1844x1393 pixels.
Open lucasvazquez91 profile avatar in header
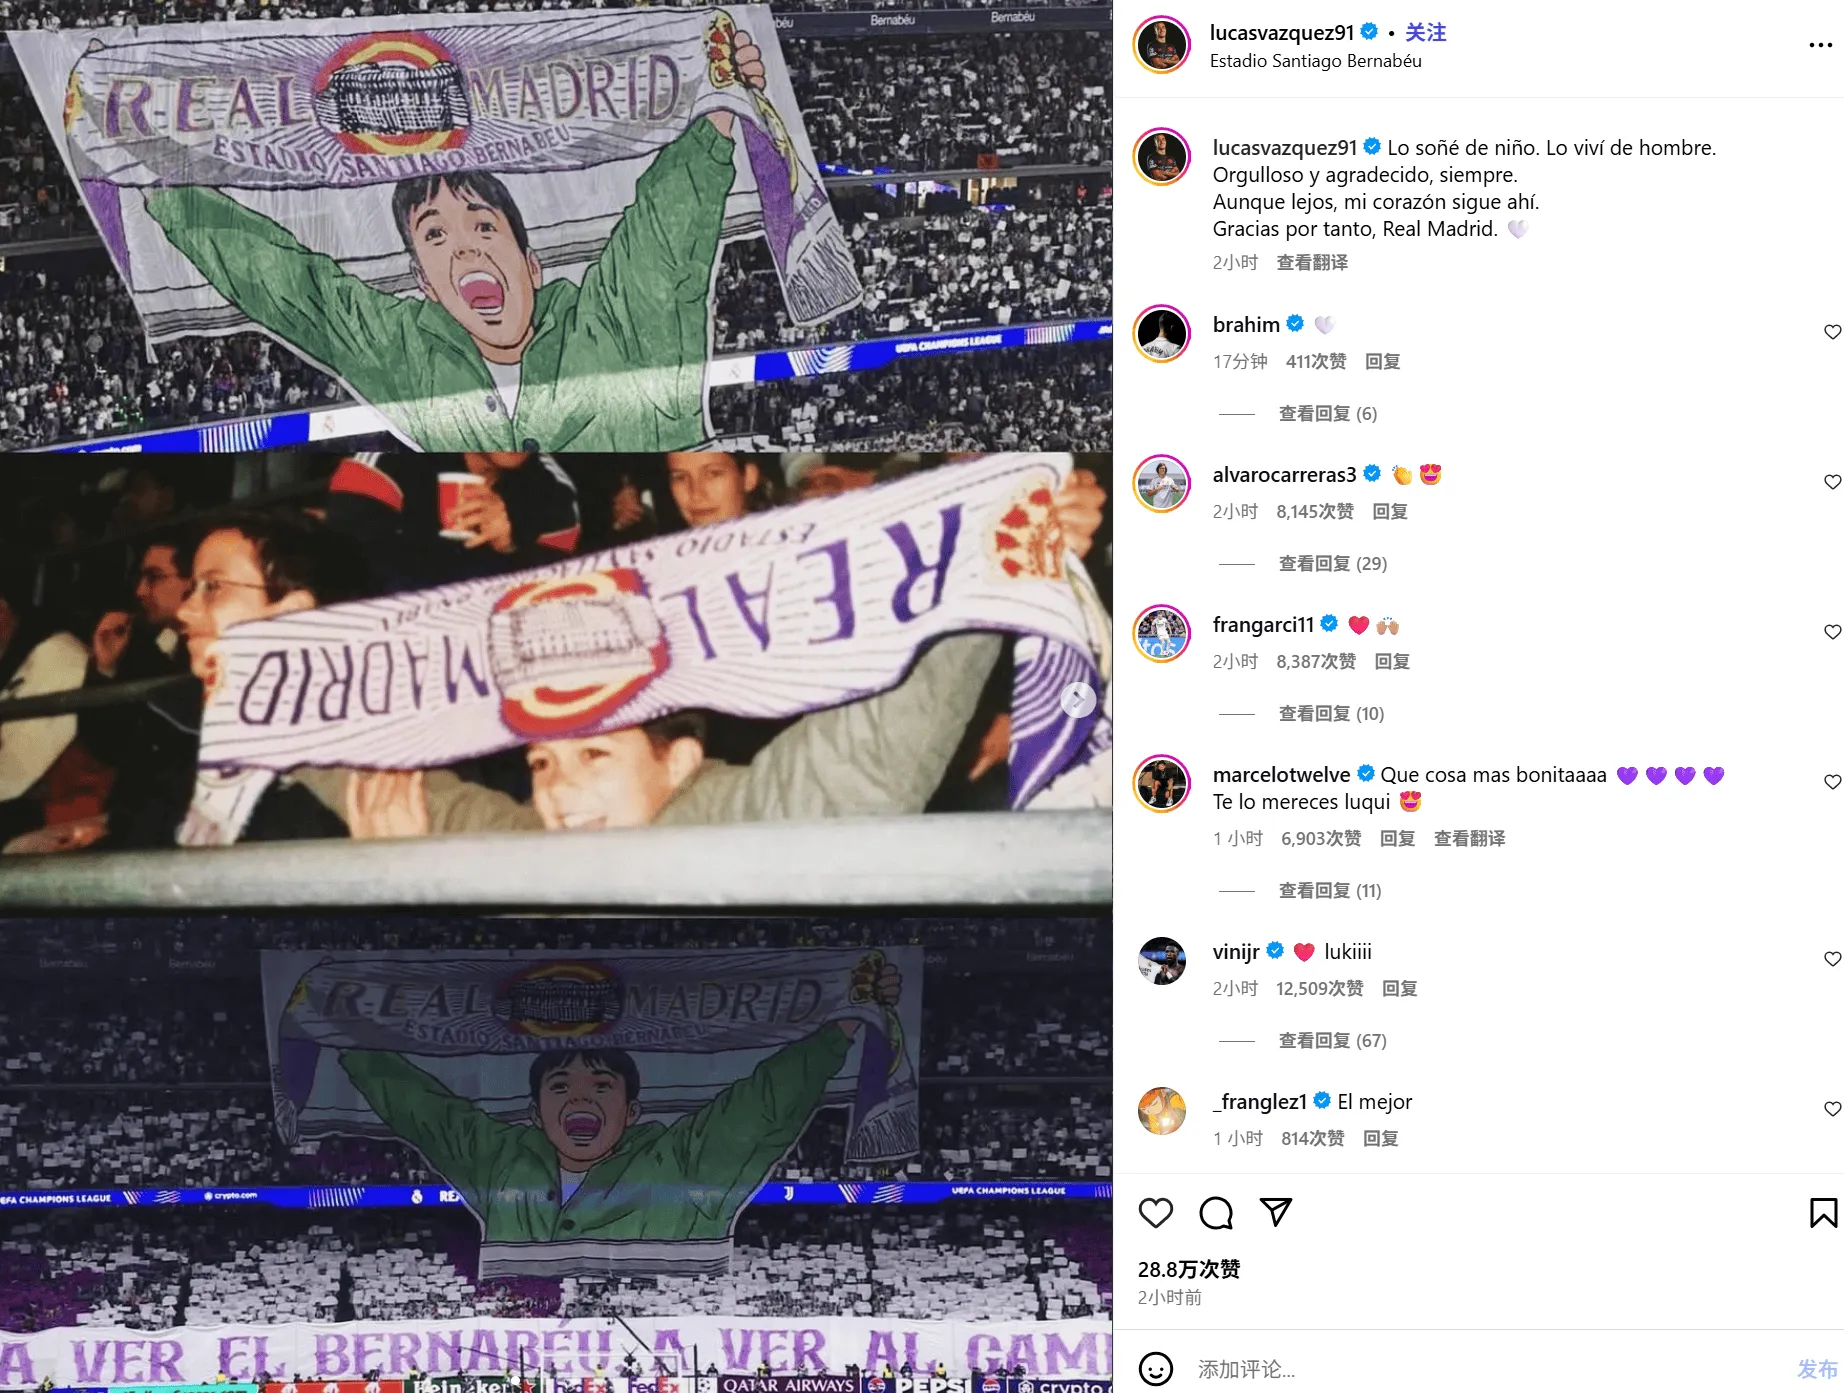point(1162,45)
